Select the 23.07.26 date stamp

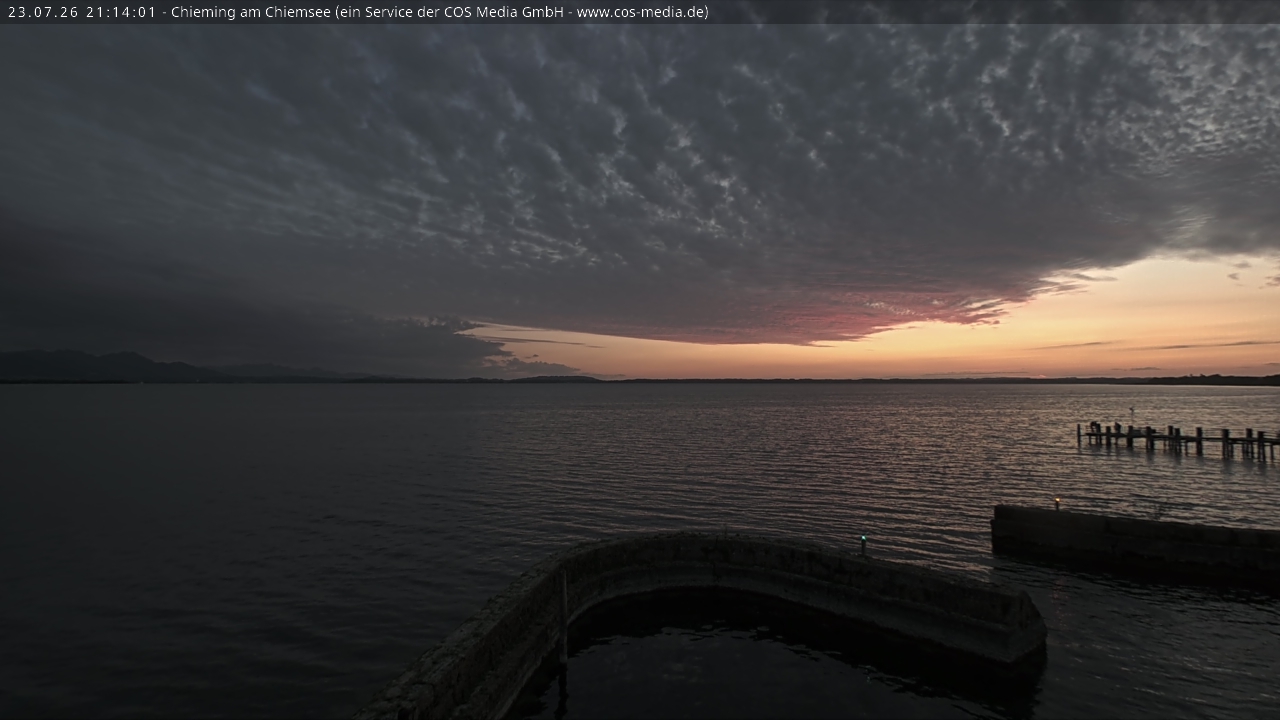[x=43, y=12]
